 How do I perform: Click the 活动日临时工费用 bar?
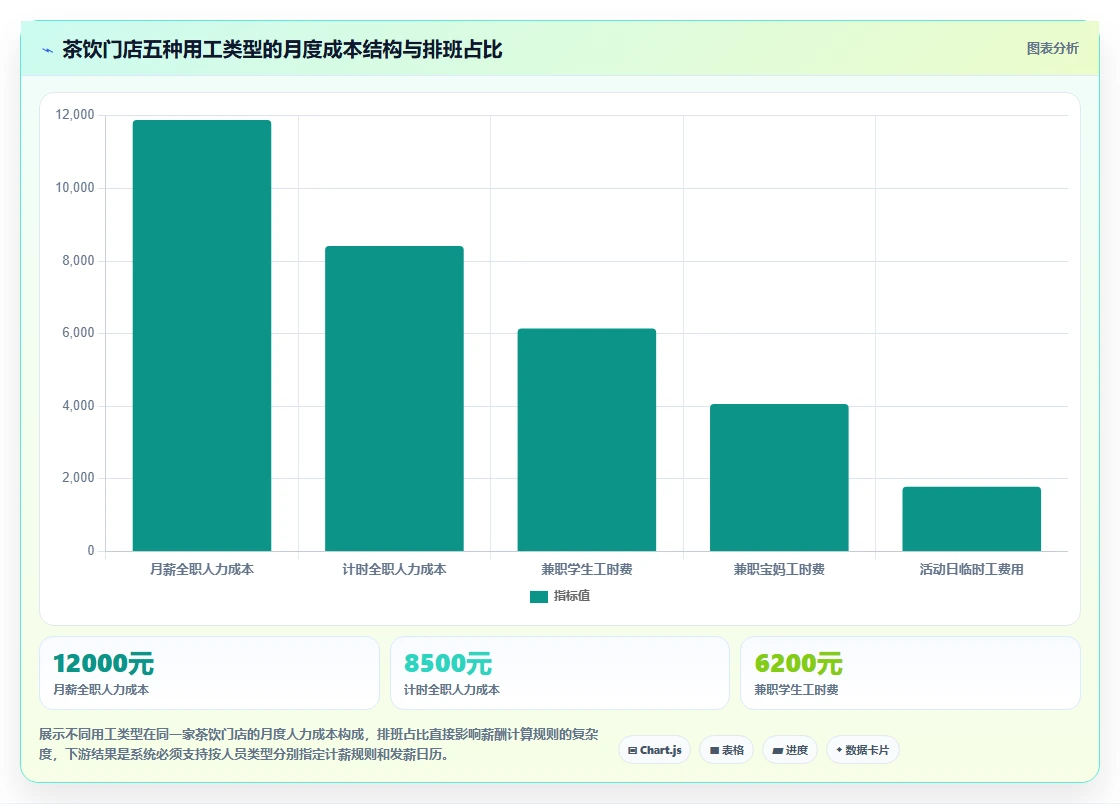tap(971, 519)
